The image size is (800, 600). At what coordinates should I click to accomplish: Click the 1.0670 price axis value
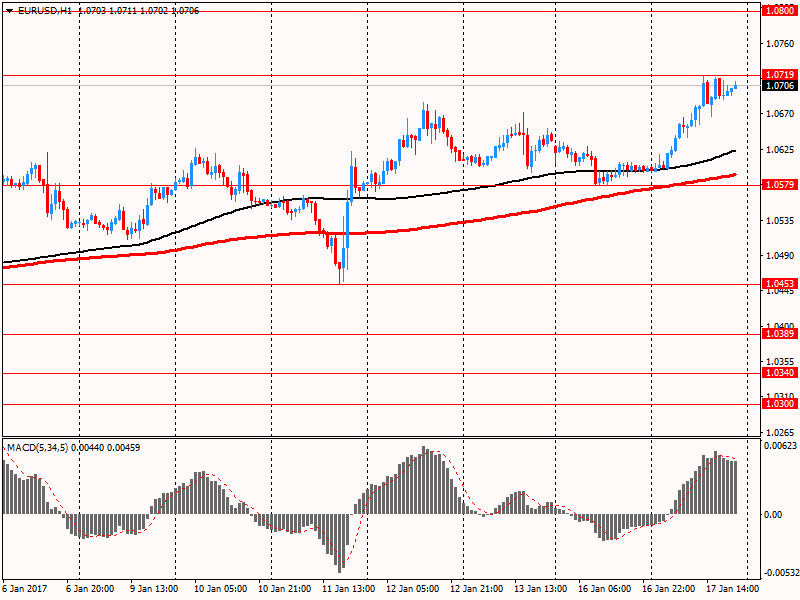[779, 114]
